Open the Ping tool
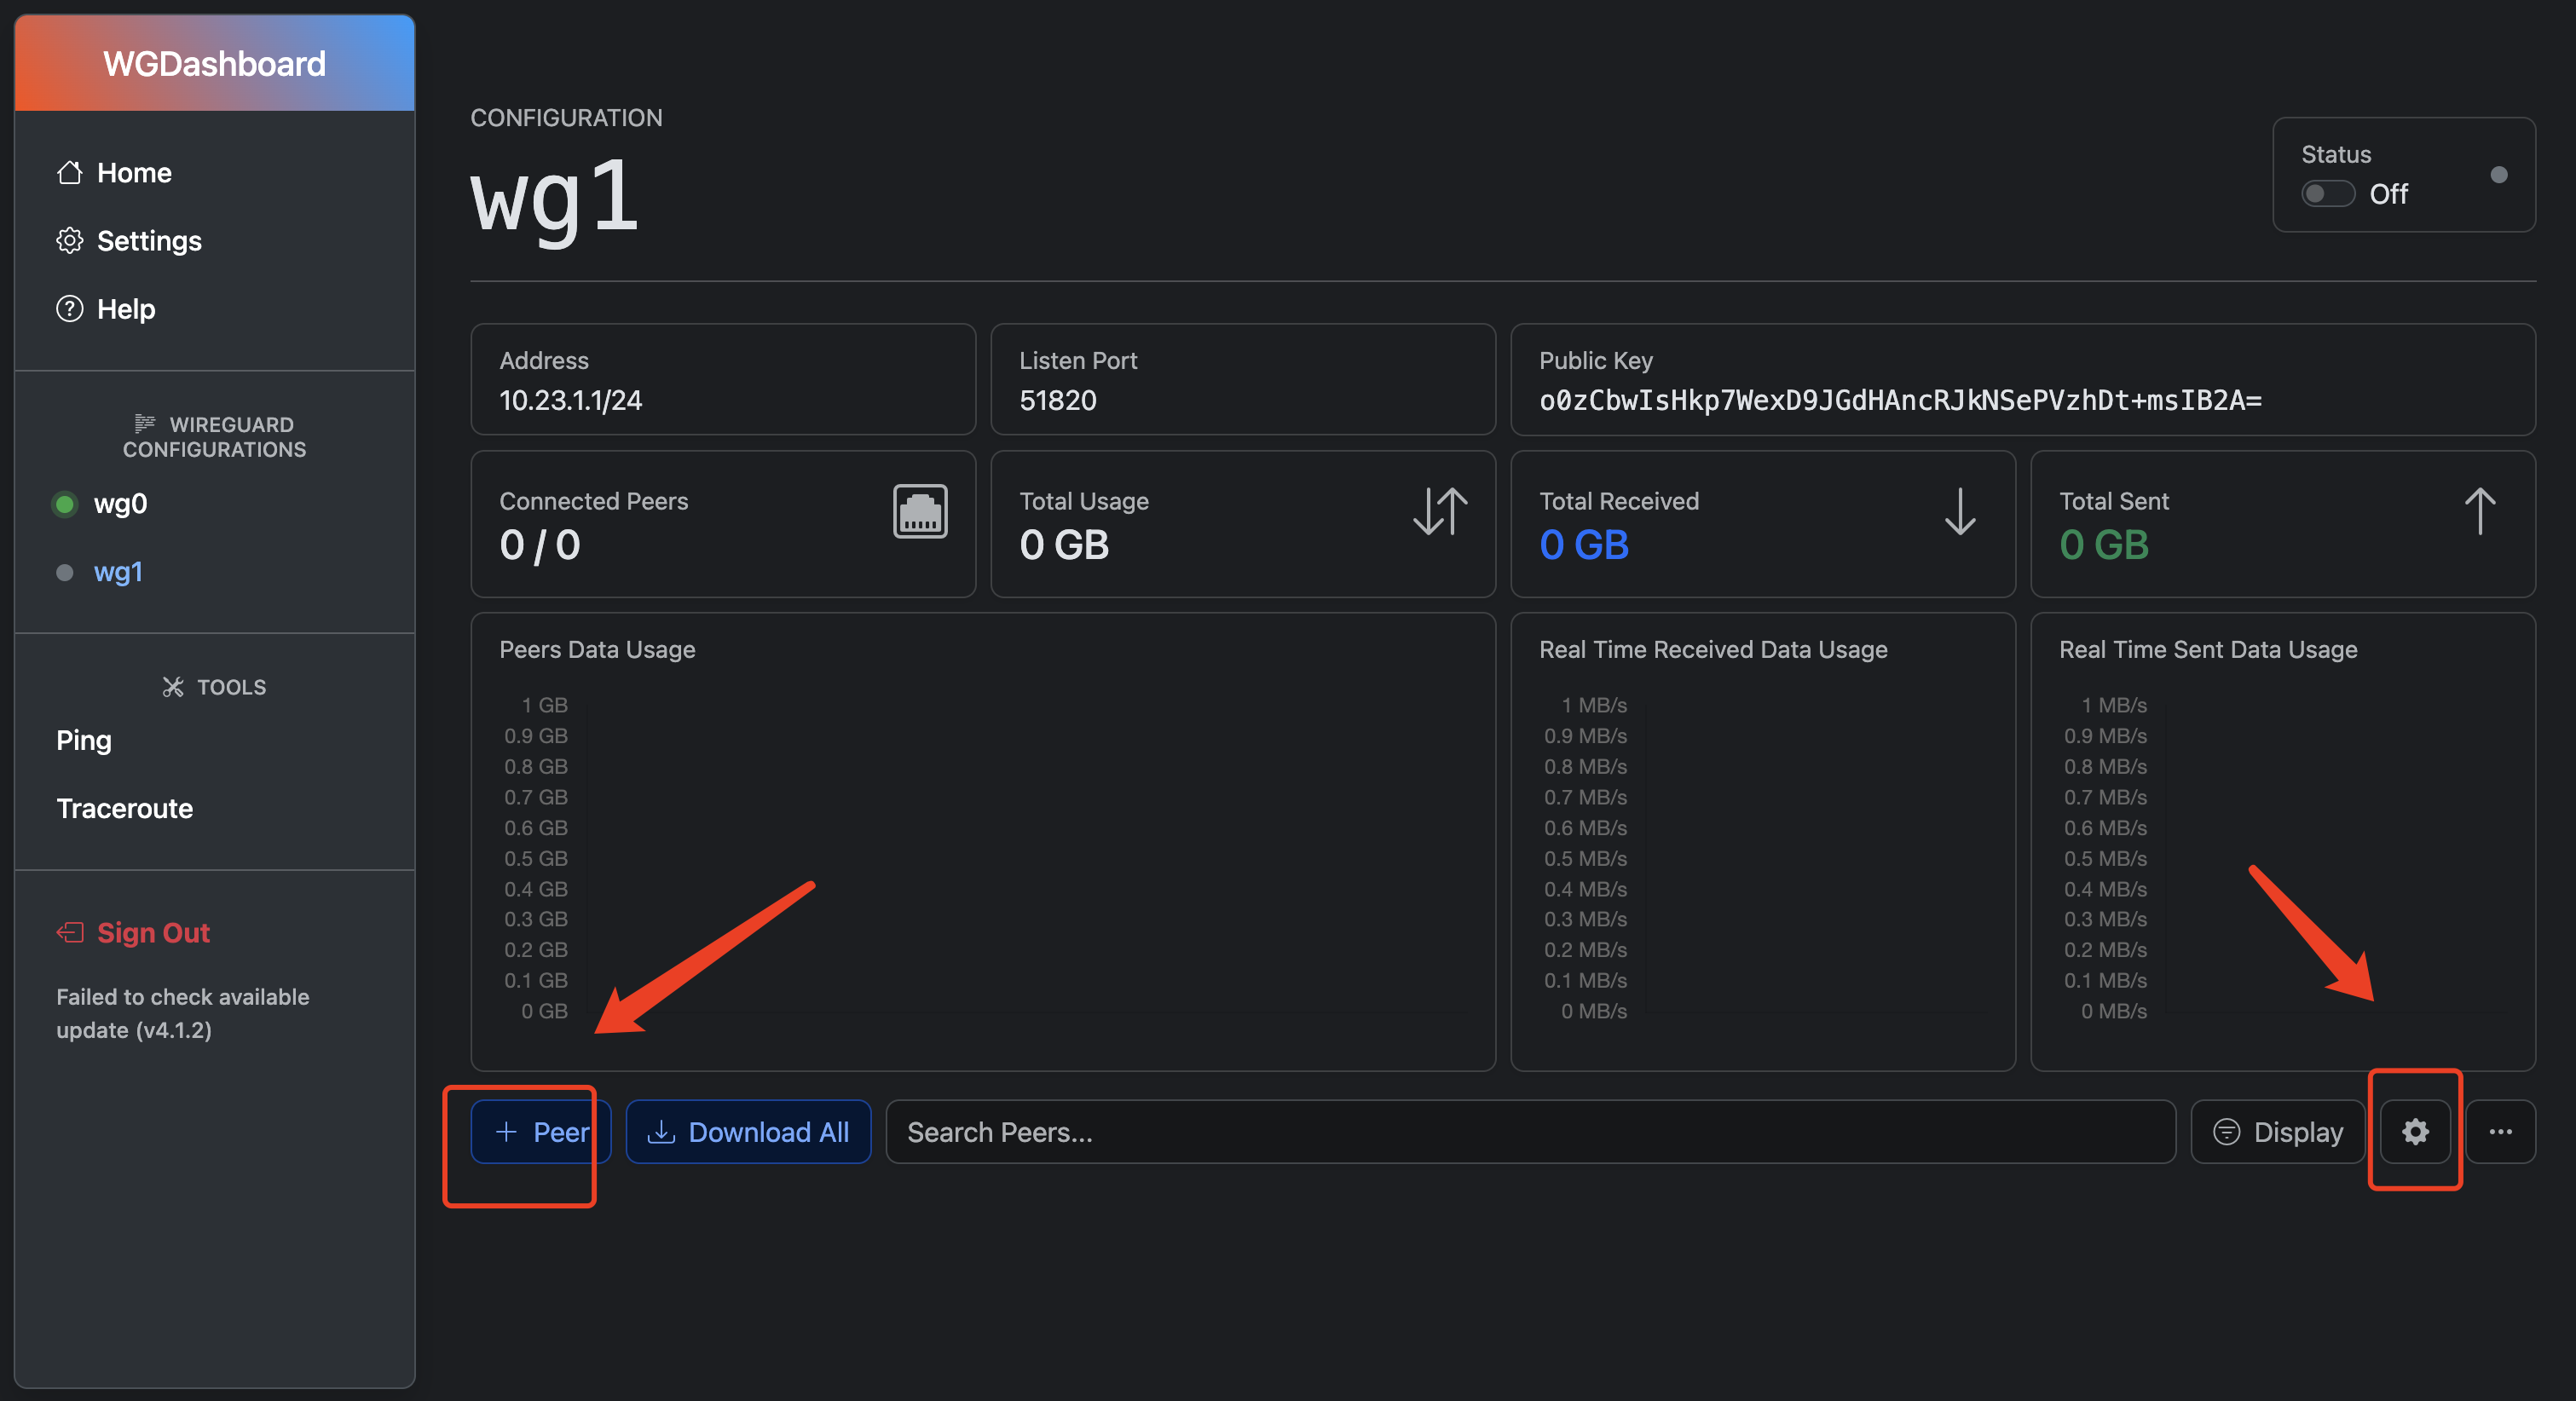This screenshot has width=2576, height=1401. click(84, 740)
